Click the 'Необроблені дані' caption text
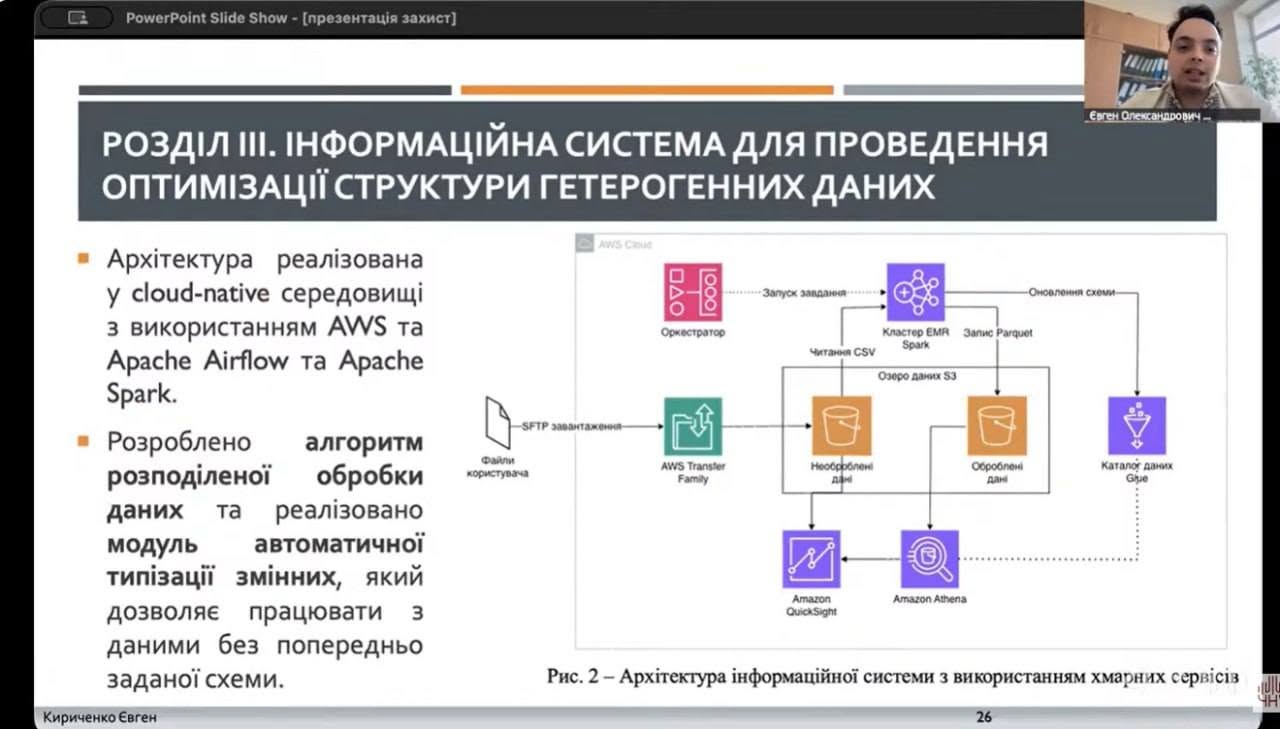The height and width of the screenshot is (729, 1280). point(841,472)
